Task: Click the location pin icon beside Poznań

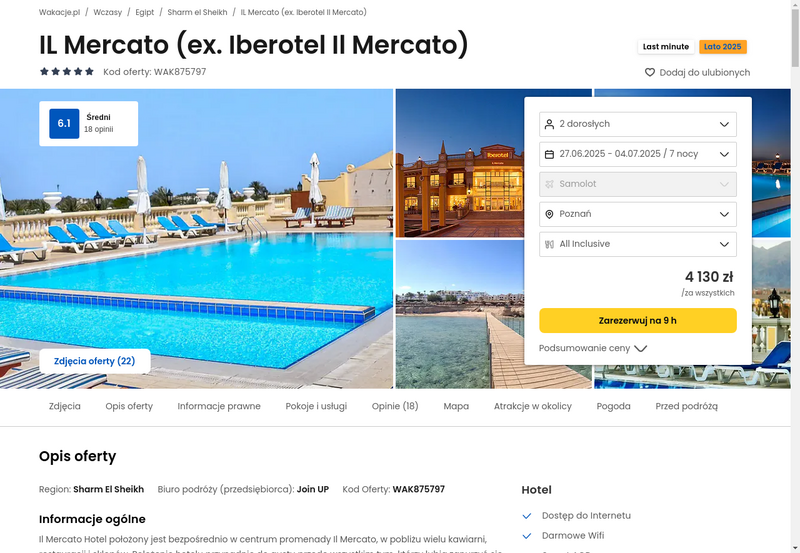Action: pos(549,214)
